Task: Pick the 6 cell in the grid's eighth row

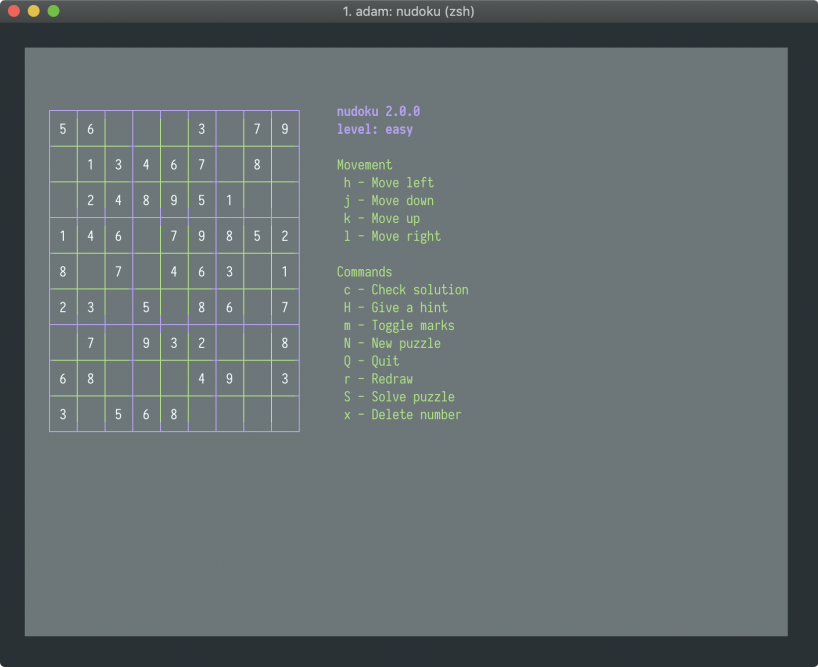Action: [63, 379]
